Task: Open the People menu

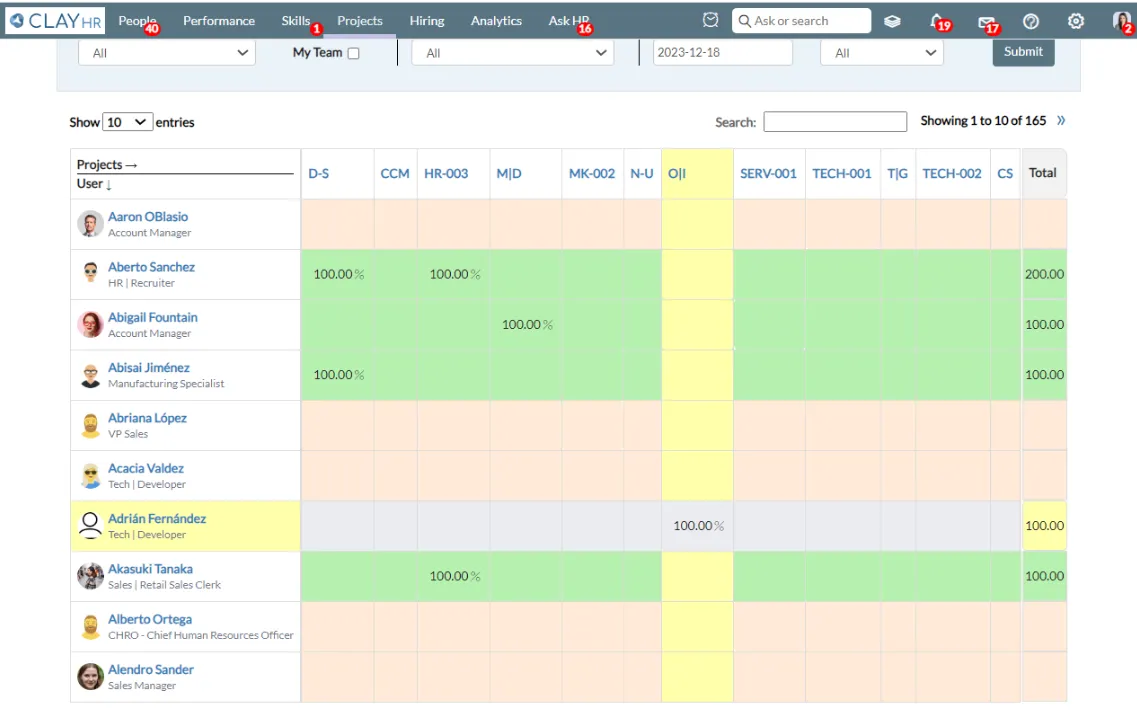Action: tap(137, 21)
